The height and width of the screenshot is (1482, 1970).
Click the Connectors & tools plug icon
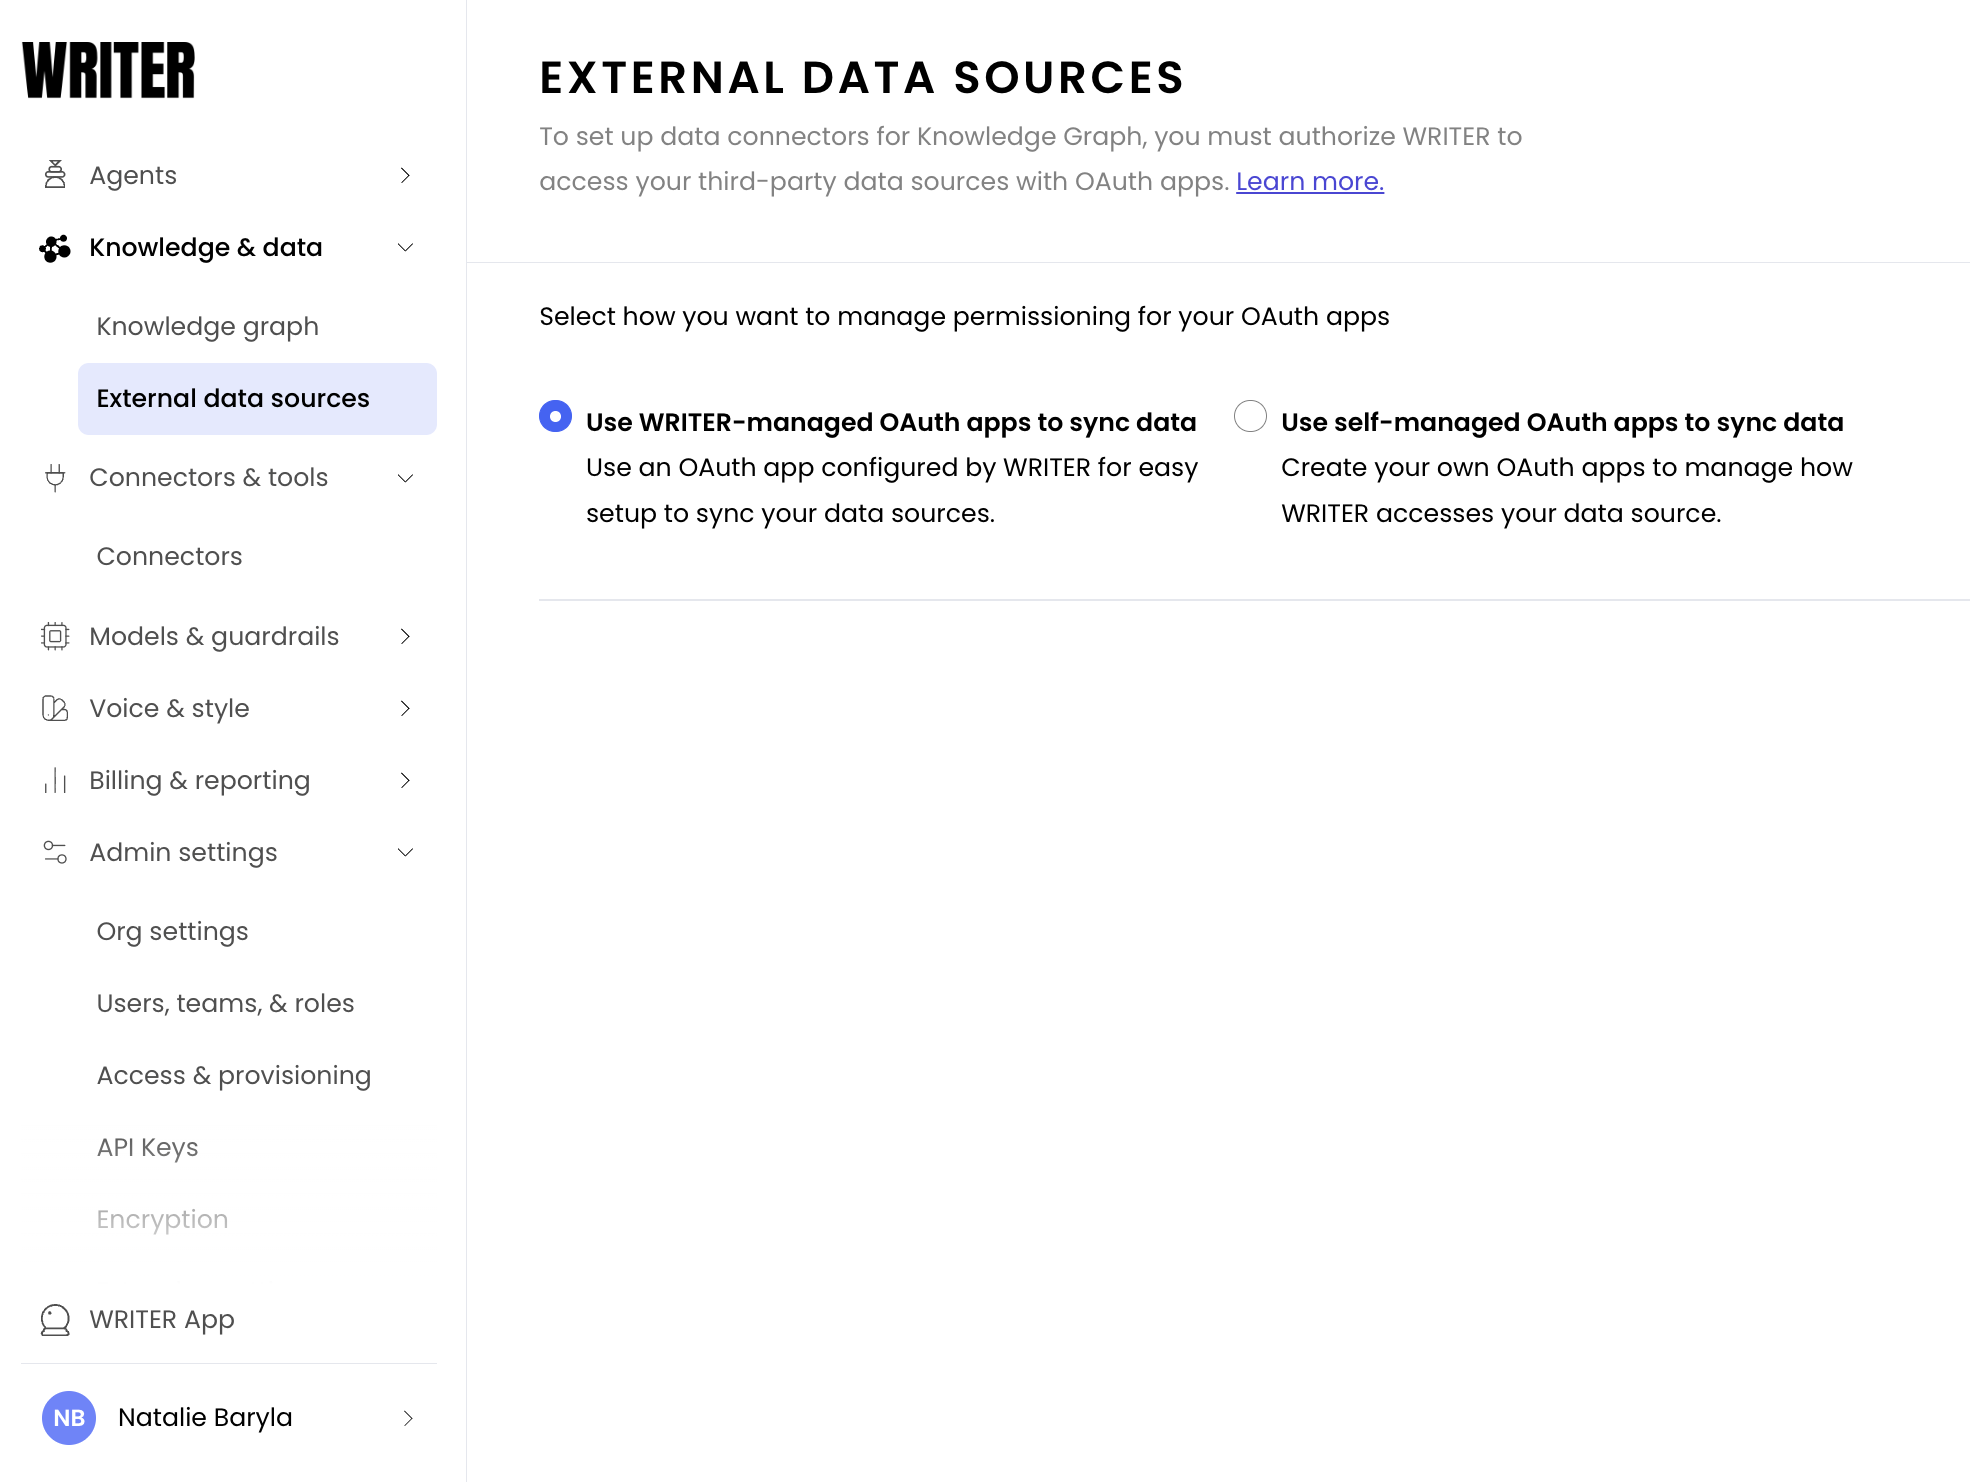(55, 478)
